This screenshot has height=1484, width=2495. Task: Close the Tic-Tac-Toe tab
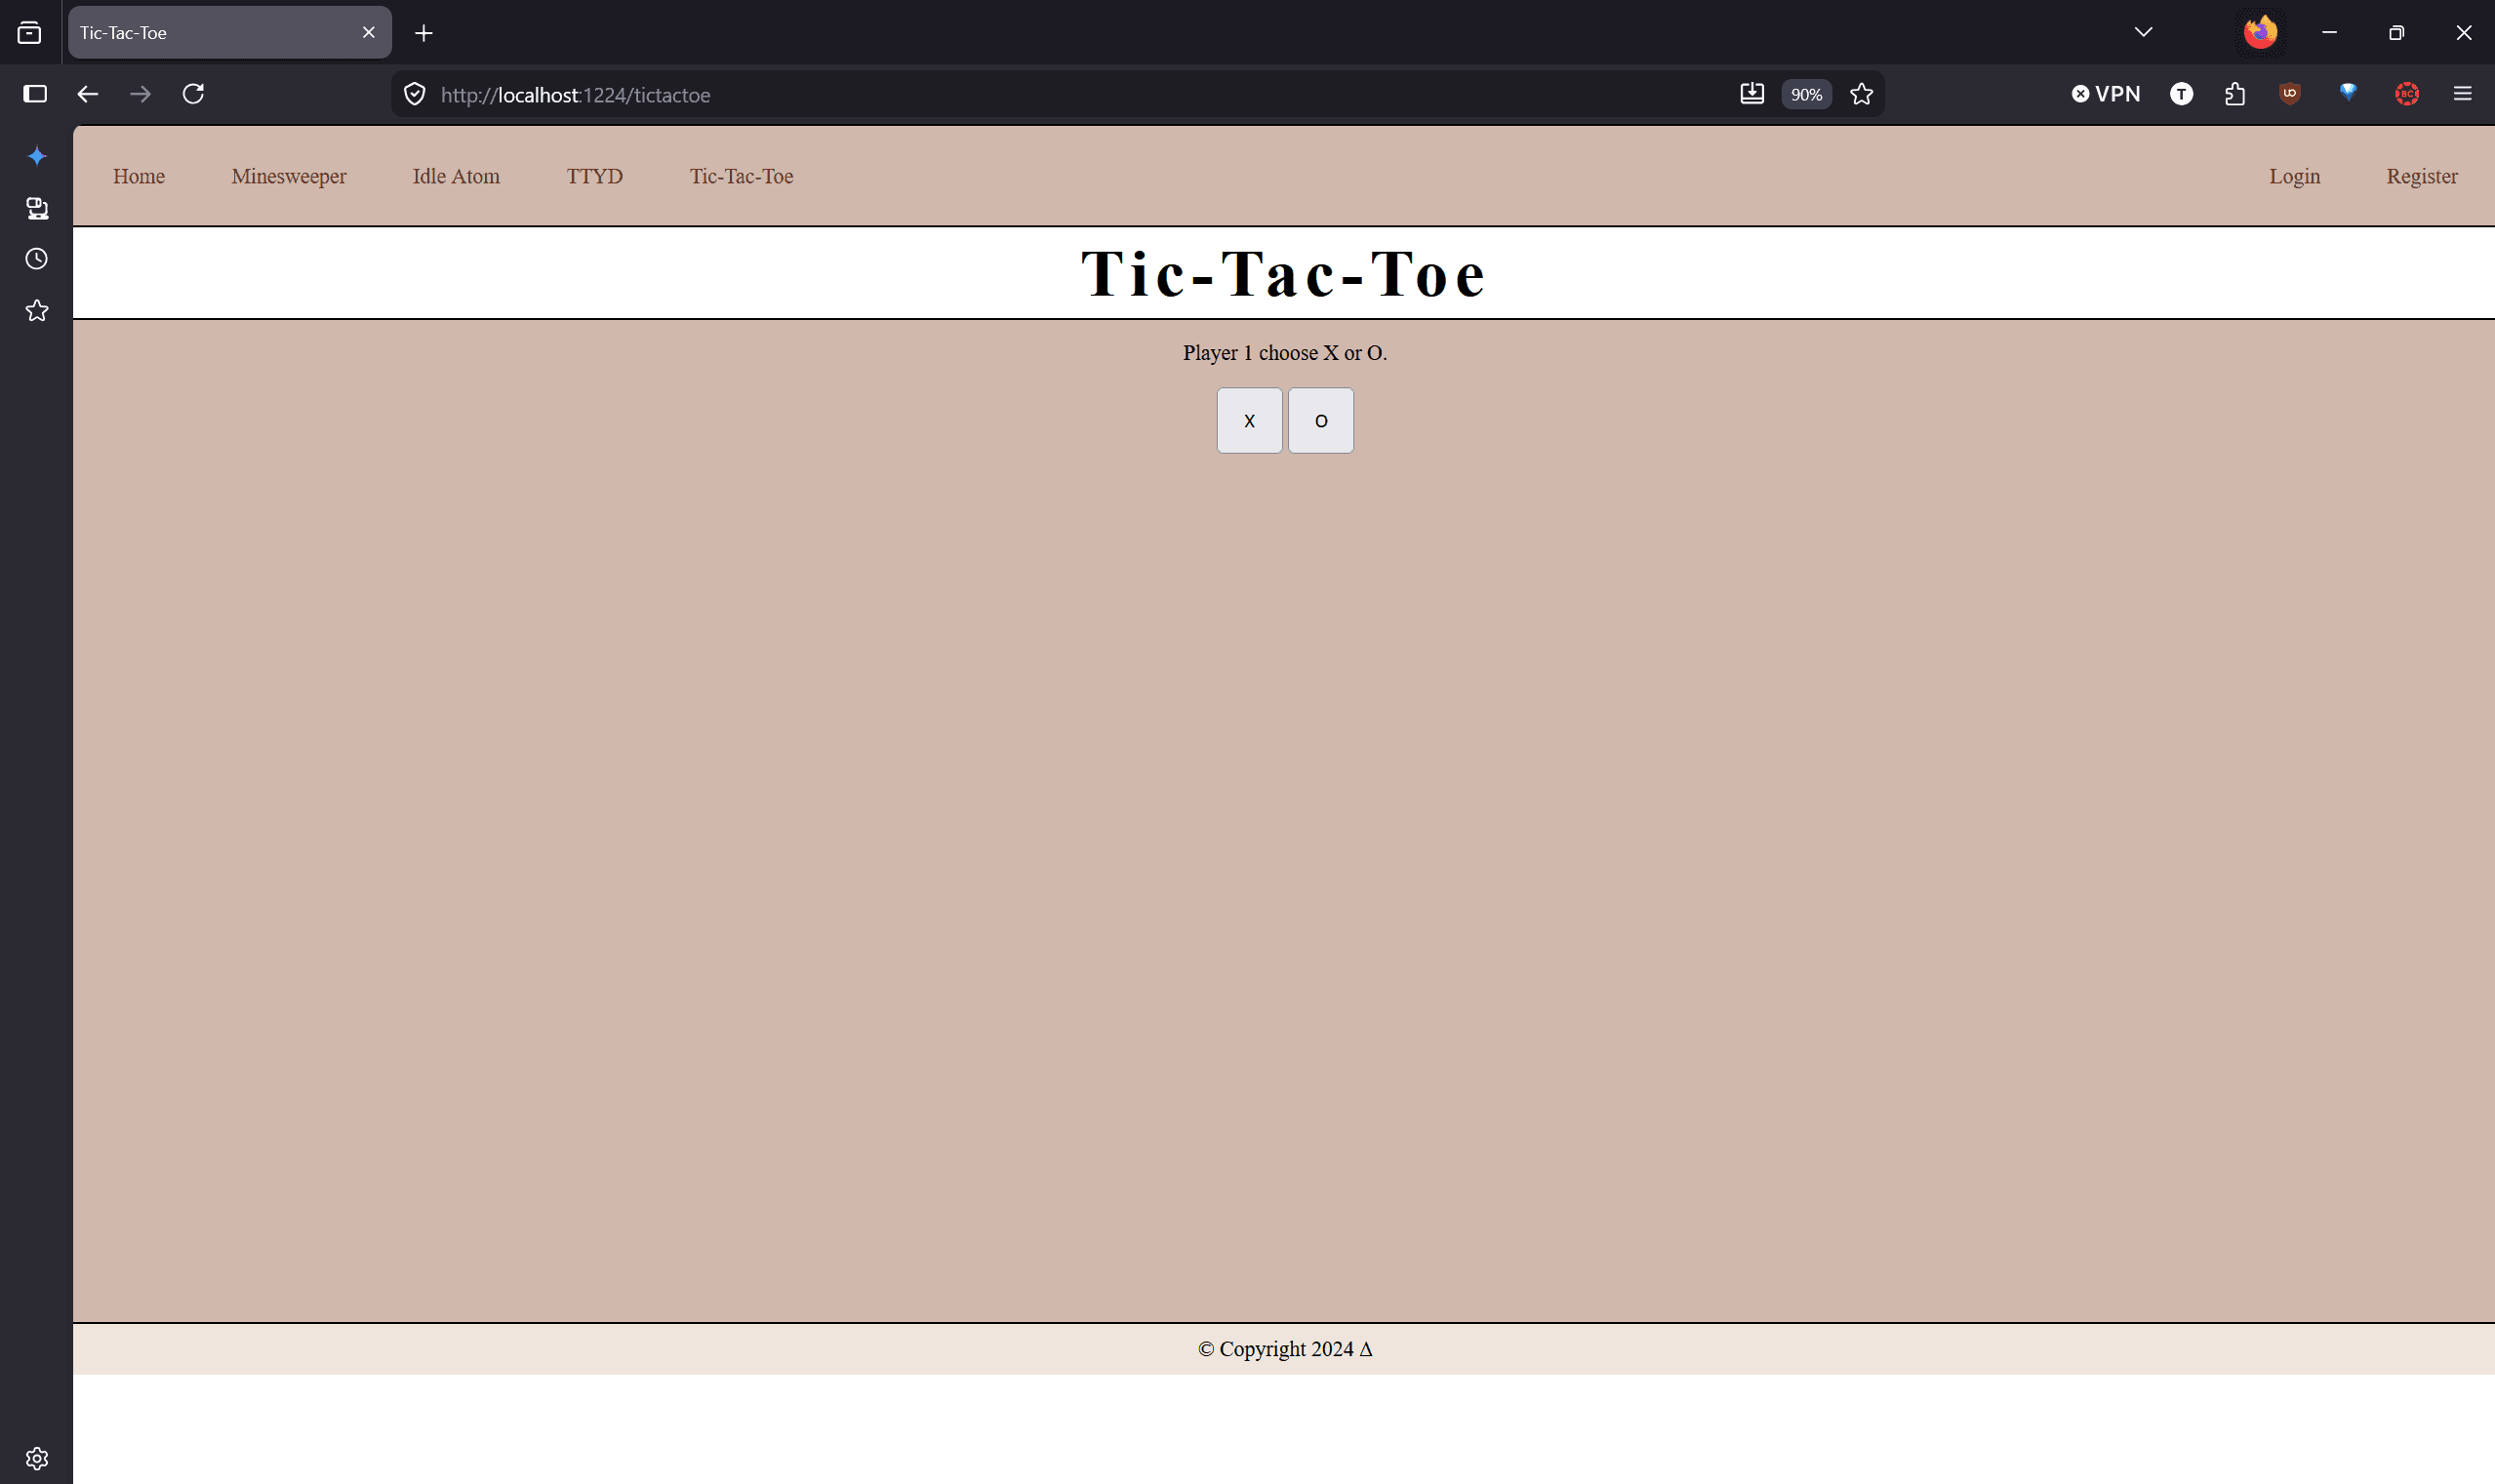[x=369, y=33]
